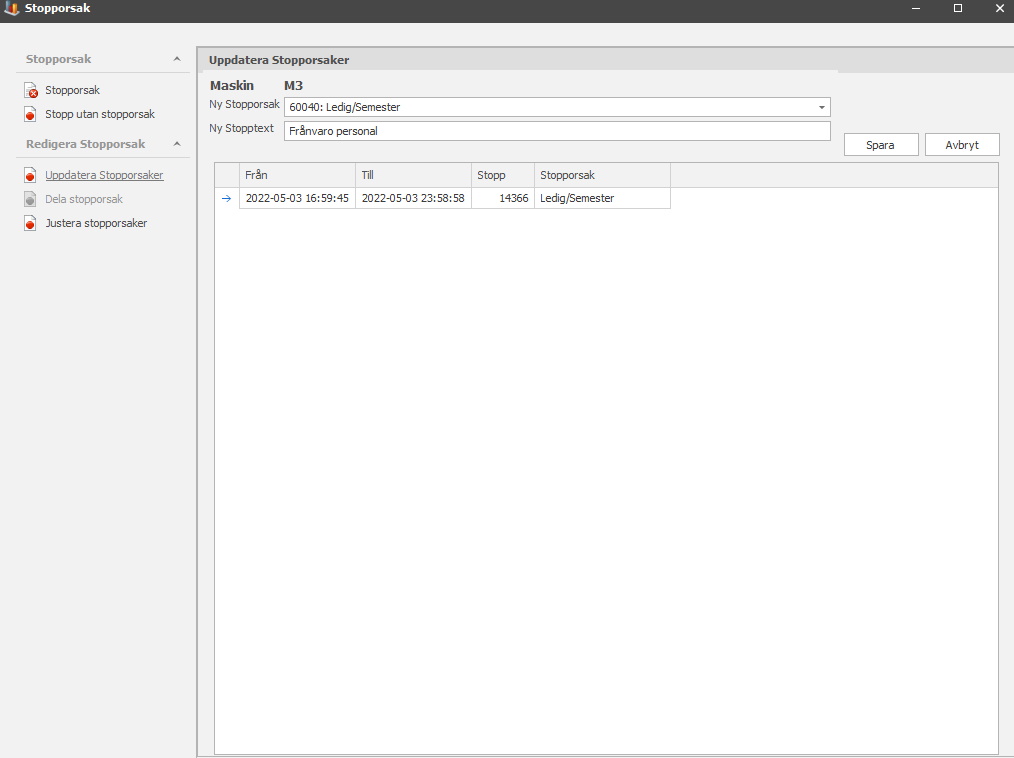Select cell 2022-05-03 16:59:45
This screenshot has height=758, width=1014.
297,198
